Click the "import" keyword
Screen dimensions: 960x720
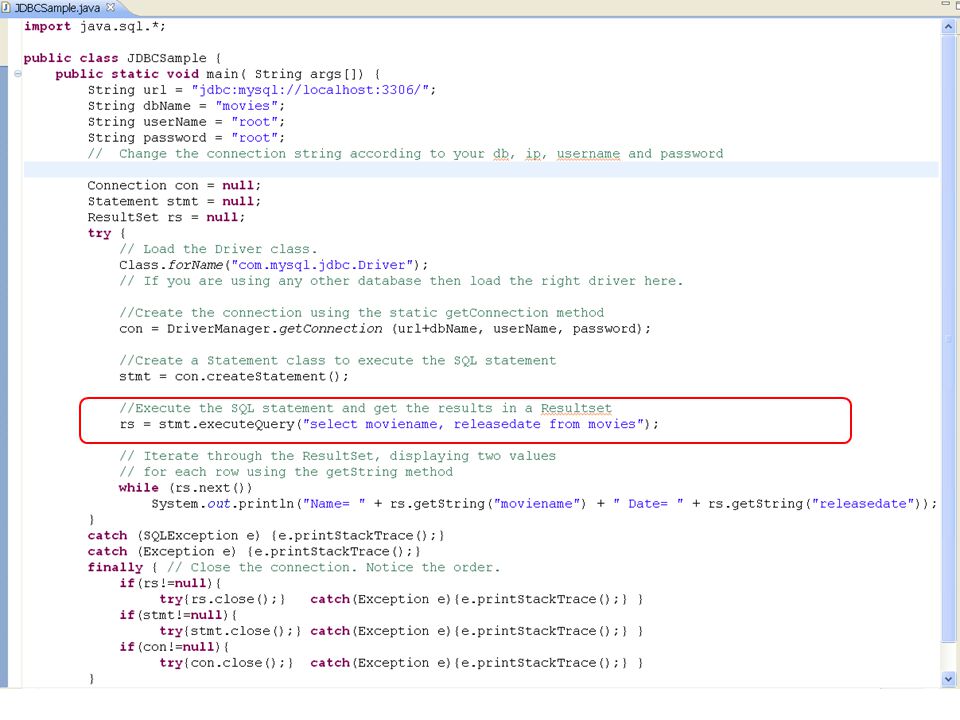pyautogui.click(x=47, y=26)
